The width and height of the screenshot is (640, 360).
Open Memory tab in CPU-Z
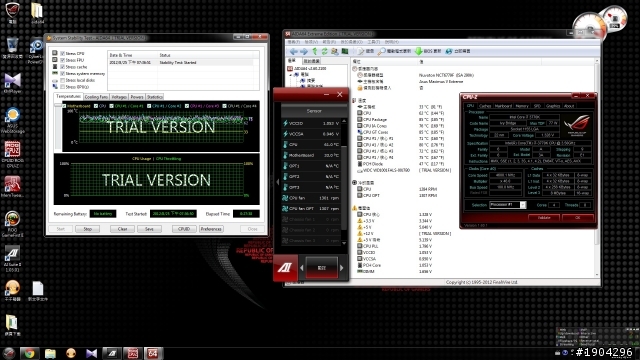[x=522, y=106]
